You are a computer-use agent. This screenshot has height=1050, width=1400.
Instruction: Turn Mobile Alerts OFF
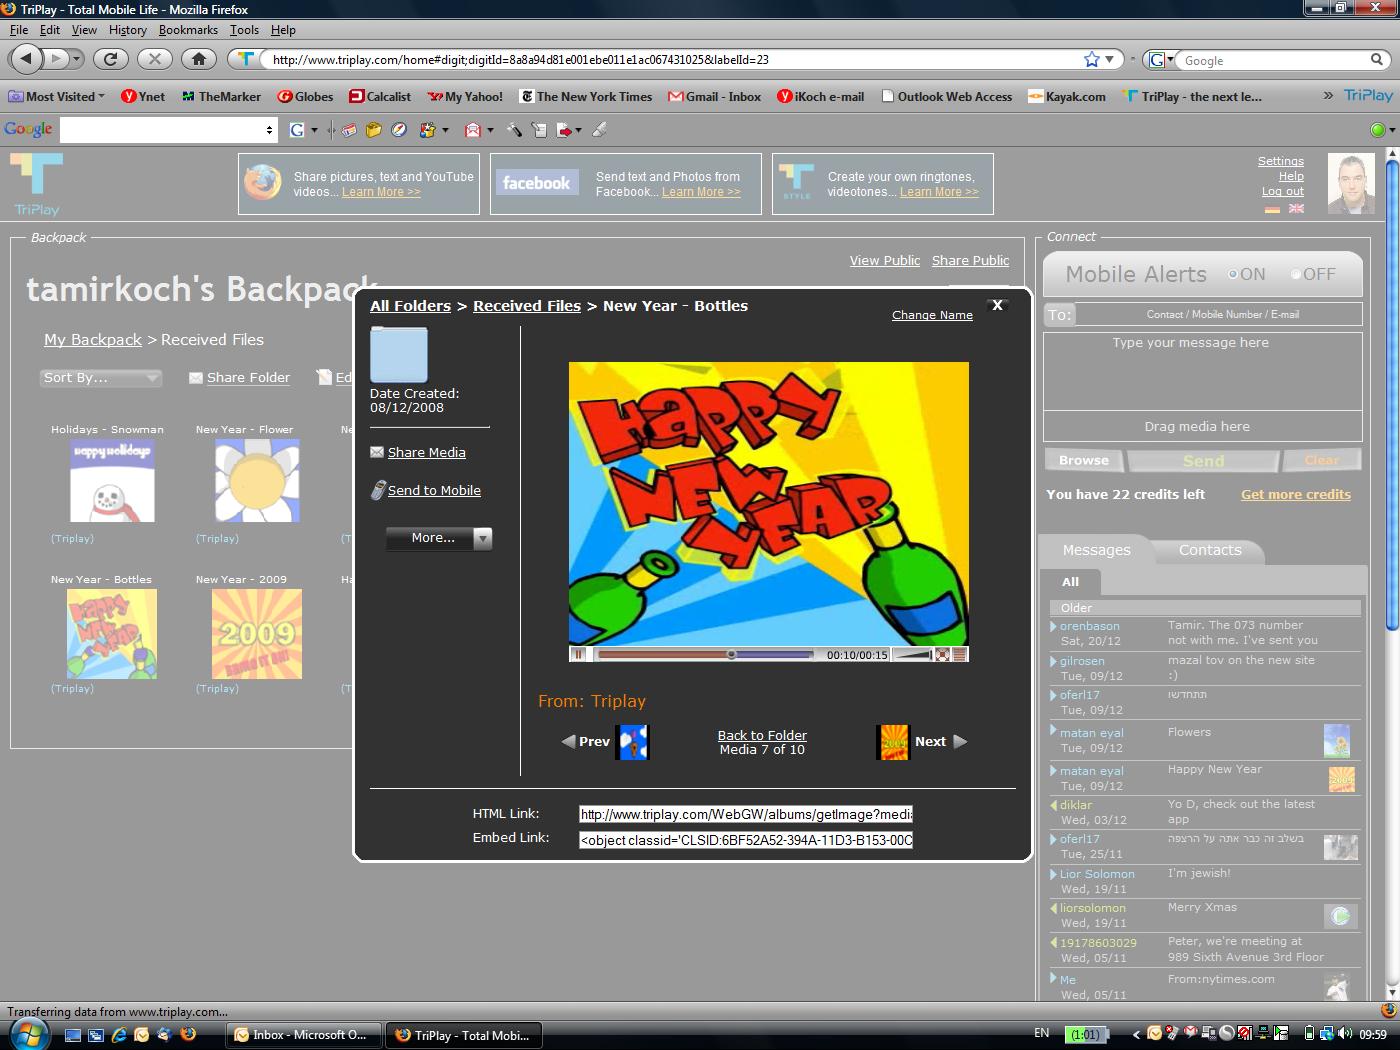[1296, 274]
